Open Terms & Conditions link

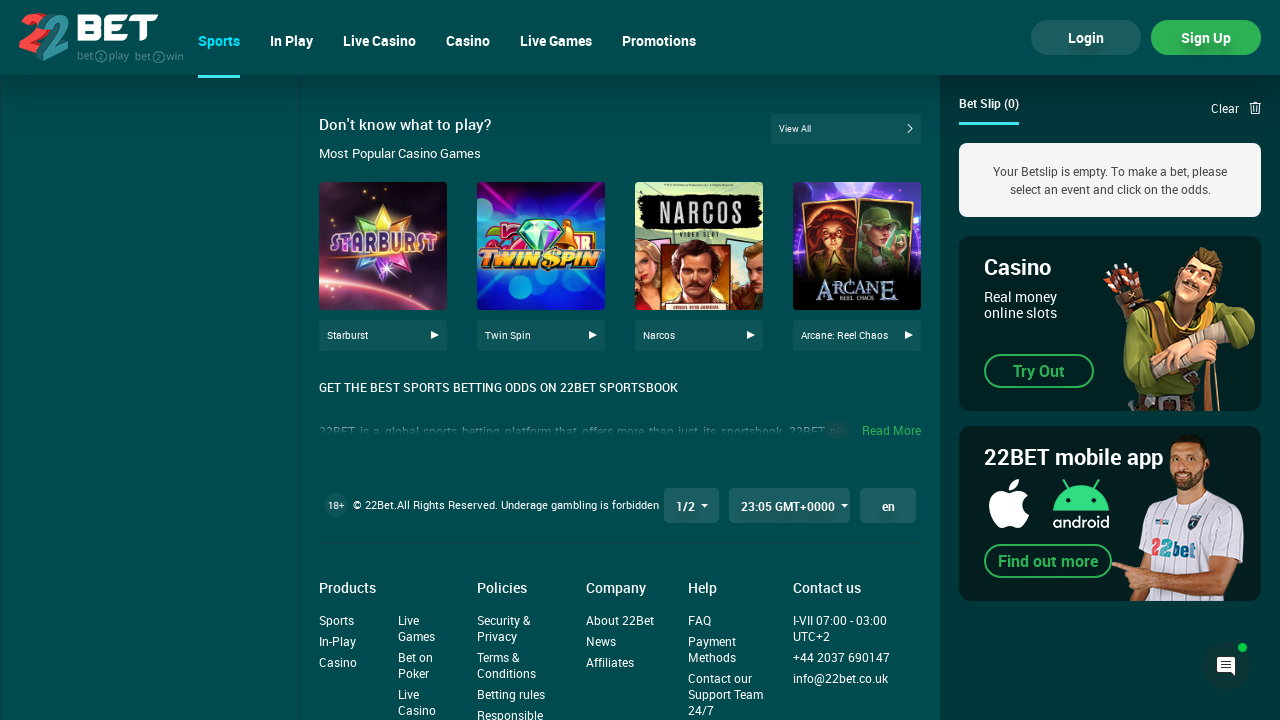coord(507,666)
